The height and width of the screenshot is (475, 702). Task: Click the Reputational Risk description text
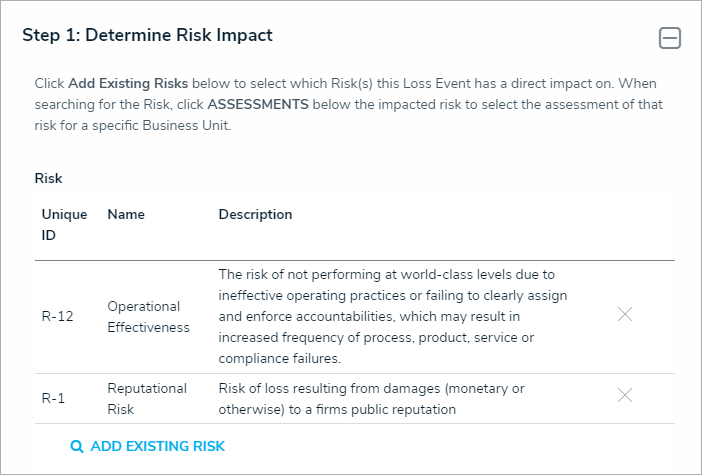(x=371, y=398)
